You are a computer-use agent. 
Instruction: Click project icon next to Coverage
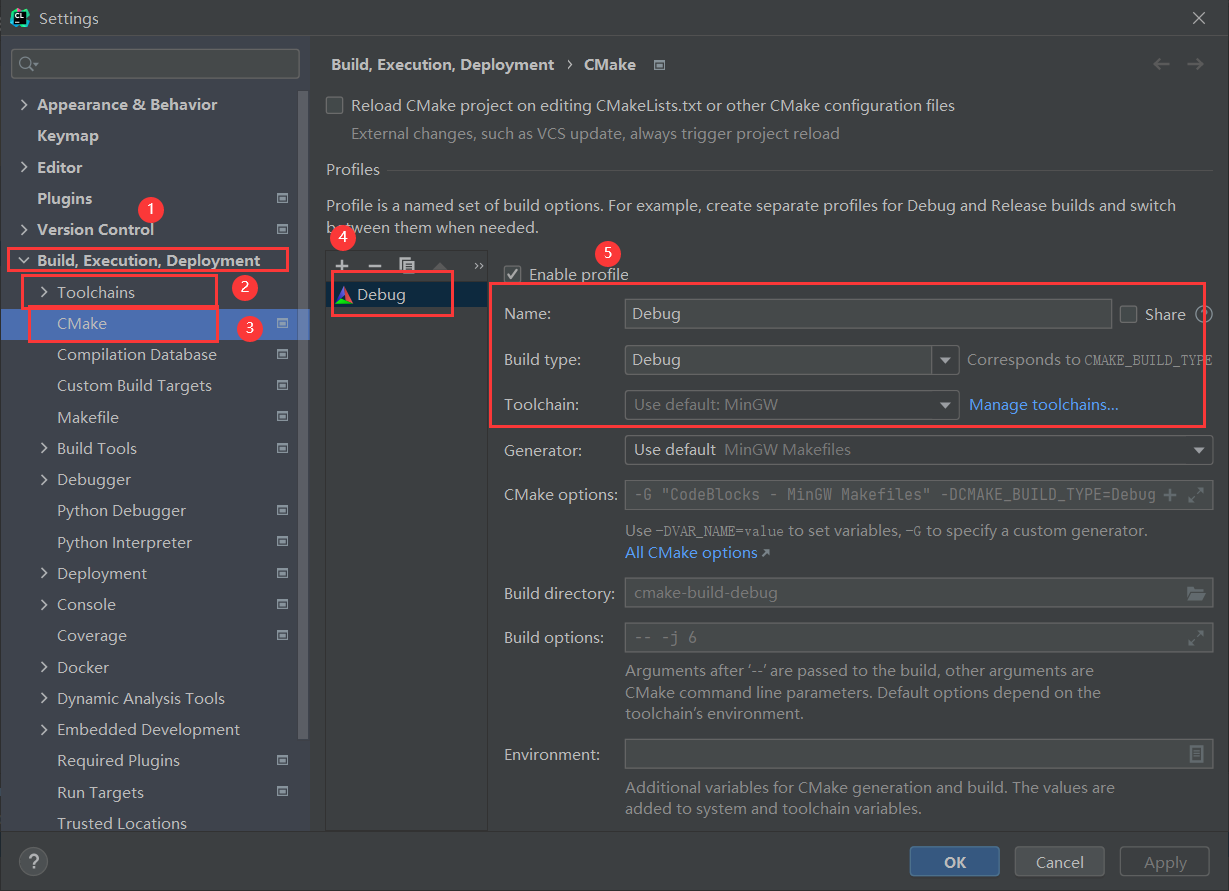coord(282,635)
